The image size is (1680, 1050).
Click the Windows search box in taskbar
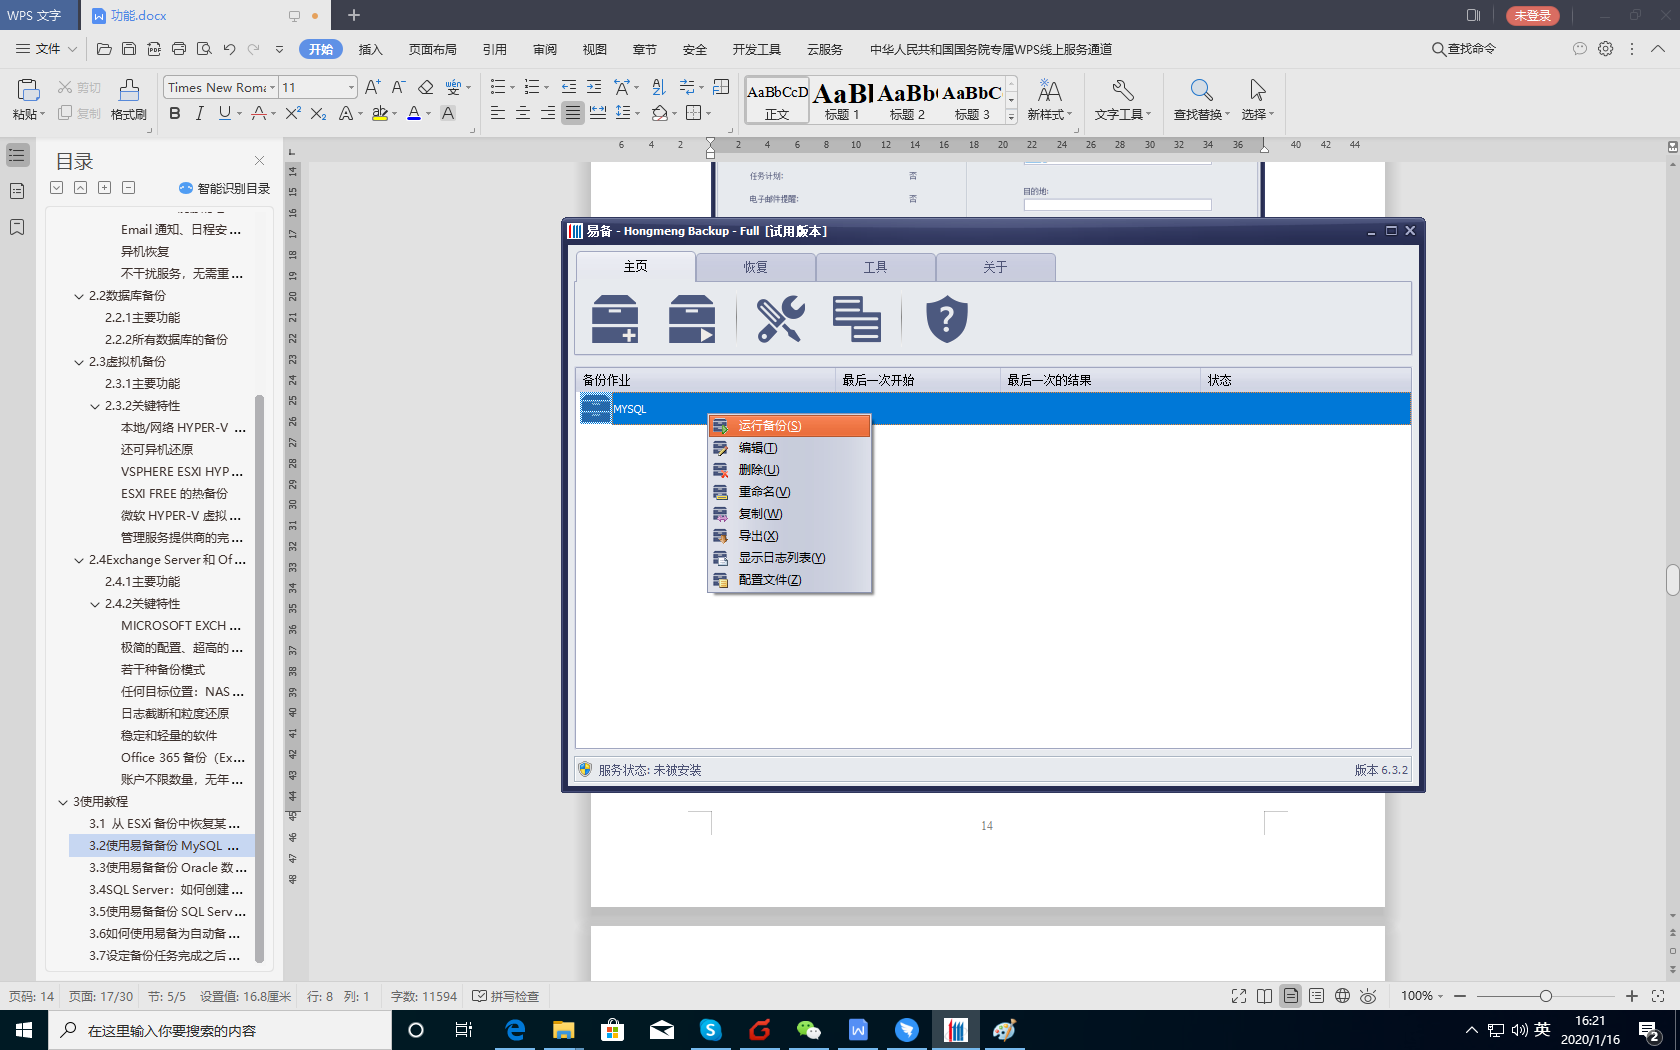[x=219, y=1030]
